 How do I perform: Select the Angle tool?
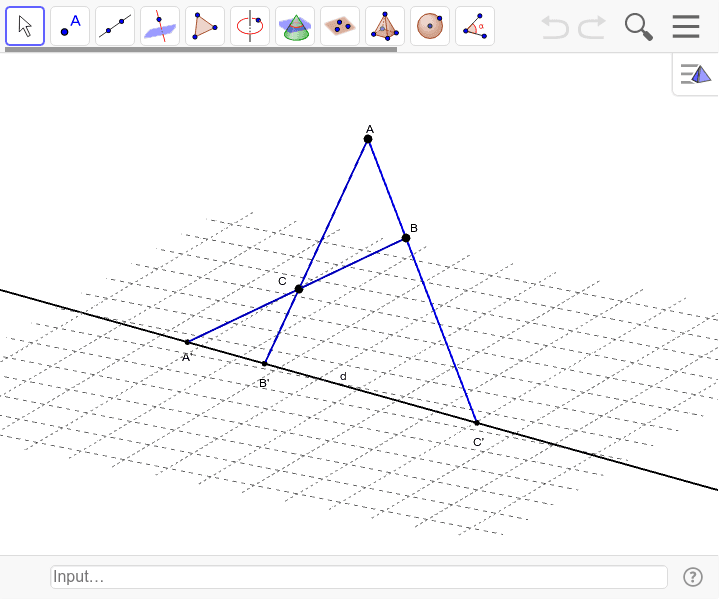[x=475, y=26]
